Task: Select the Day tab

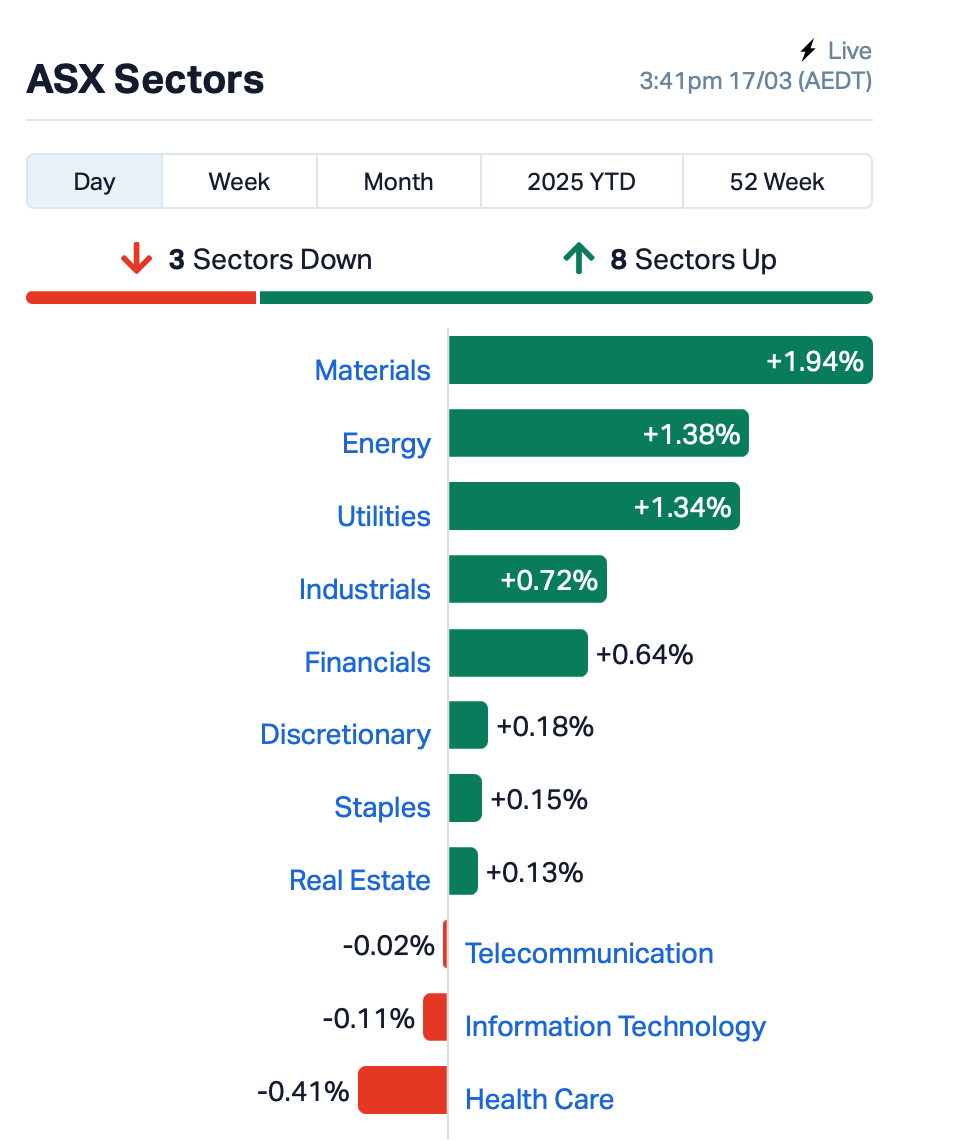Action: [94, 181]
